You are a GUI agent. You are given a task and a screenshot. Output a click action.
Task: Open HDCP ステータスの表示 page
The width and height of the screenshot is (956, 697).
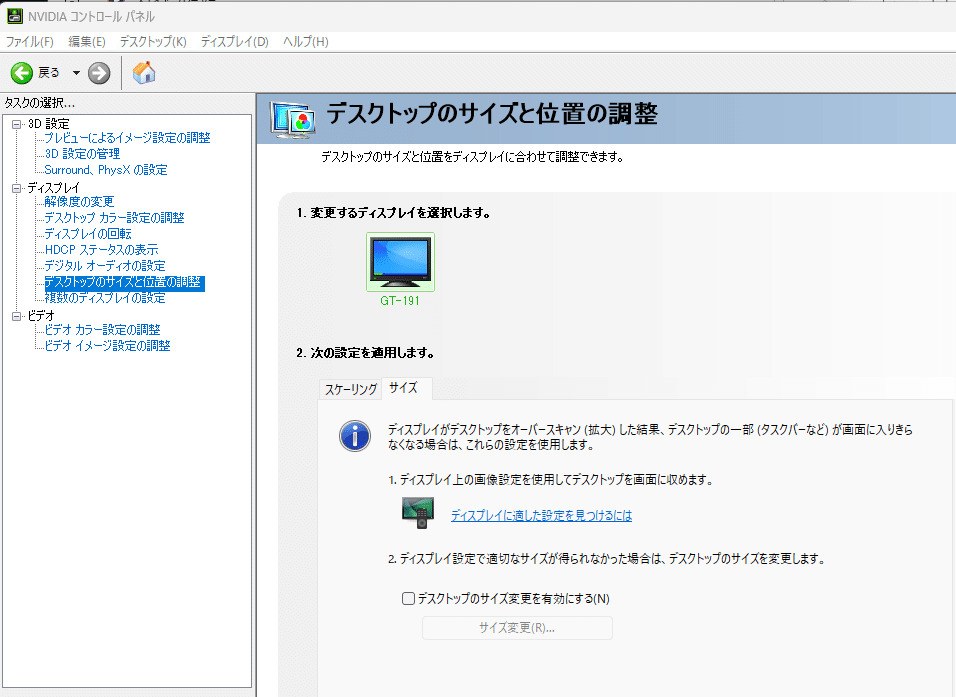[x=101, y=250]
